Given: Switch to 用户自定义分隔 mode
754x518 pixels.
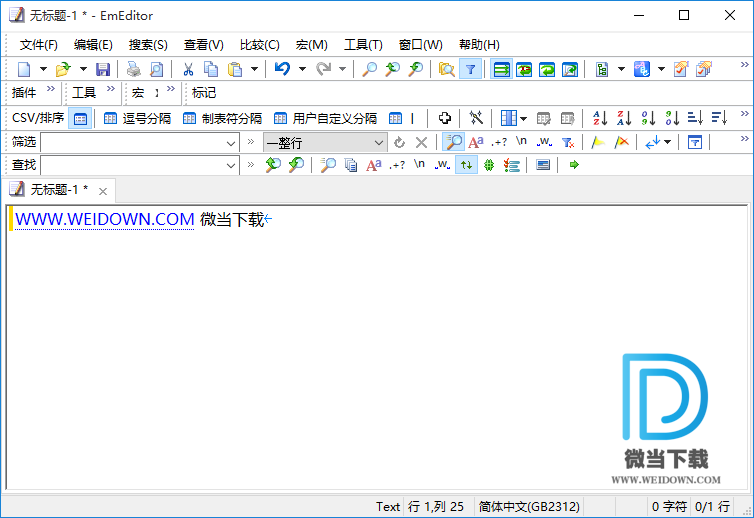Looking at the screenshot, I should tap(326, 118).
